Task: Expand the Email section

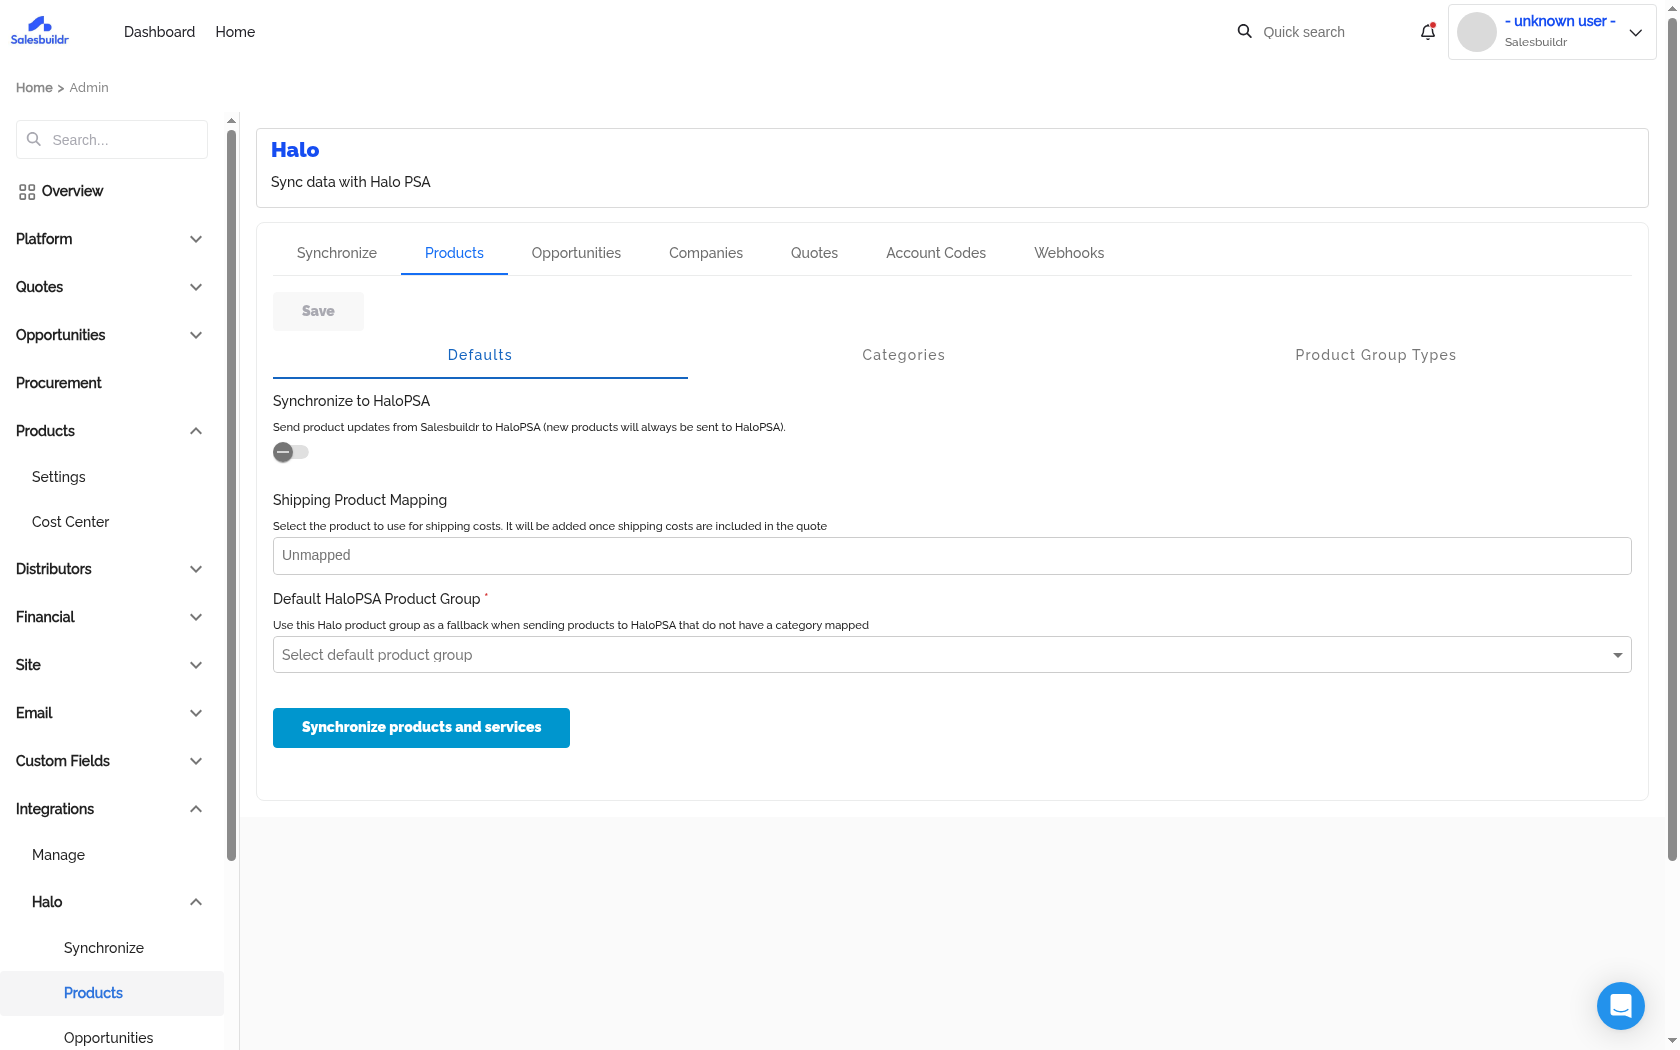Action: point(196,713)
